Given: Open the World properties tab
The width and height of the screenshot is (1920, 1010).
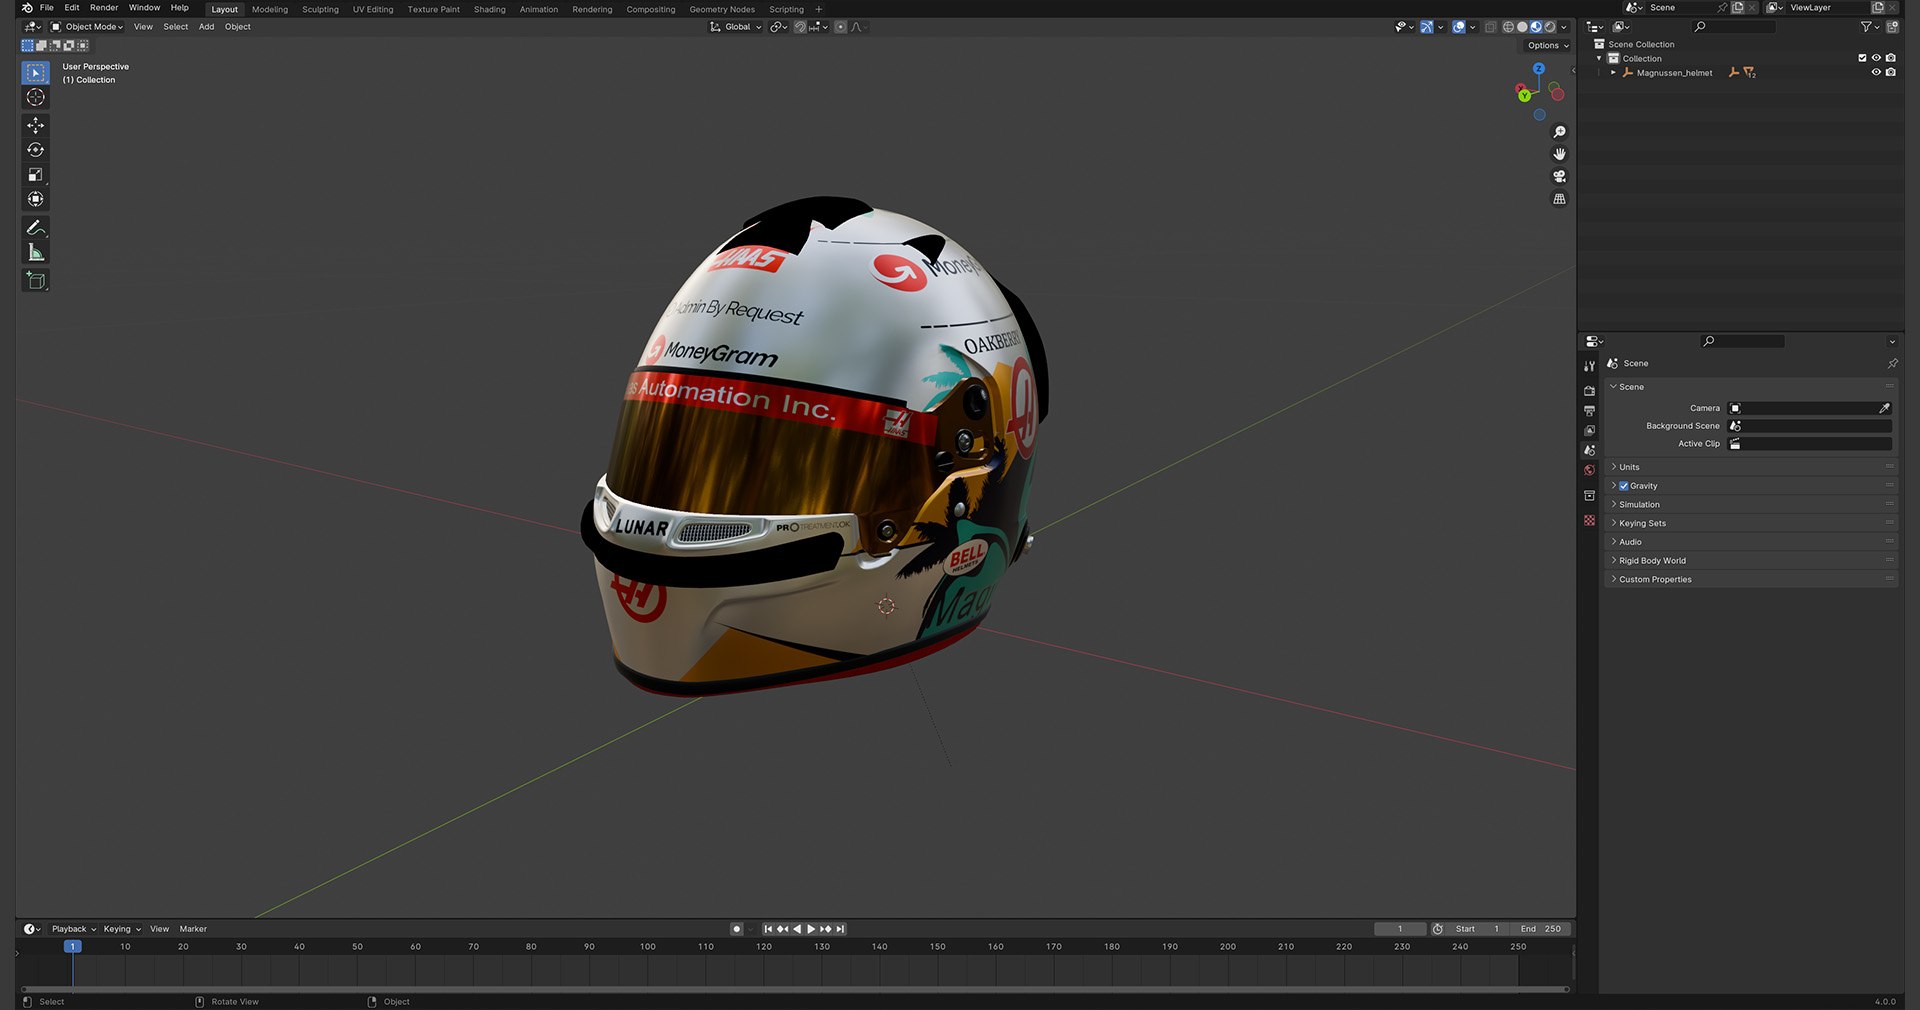Looking at the screenshot, I should point(1589,470).
